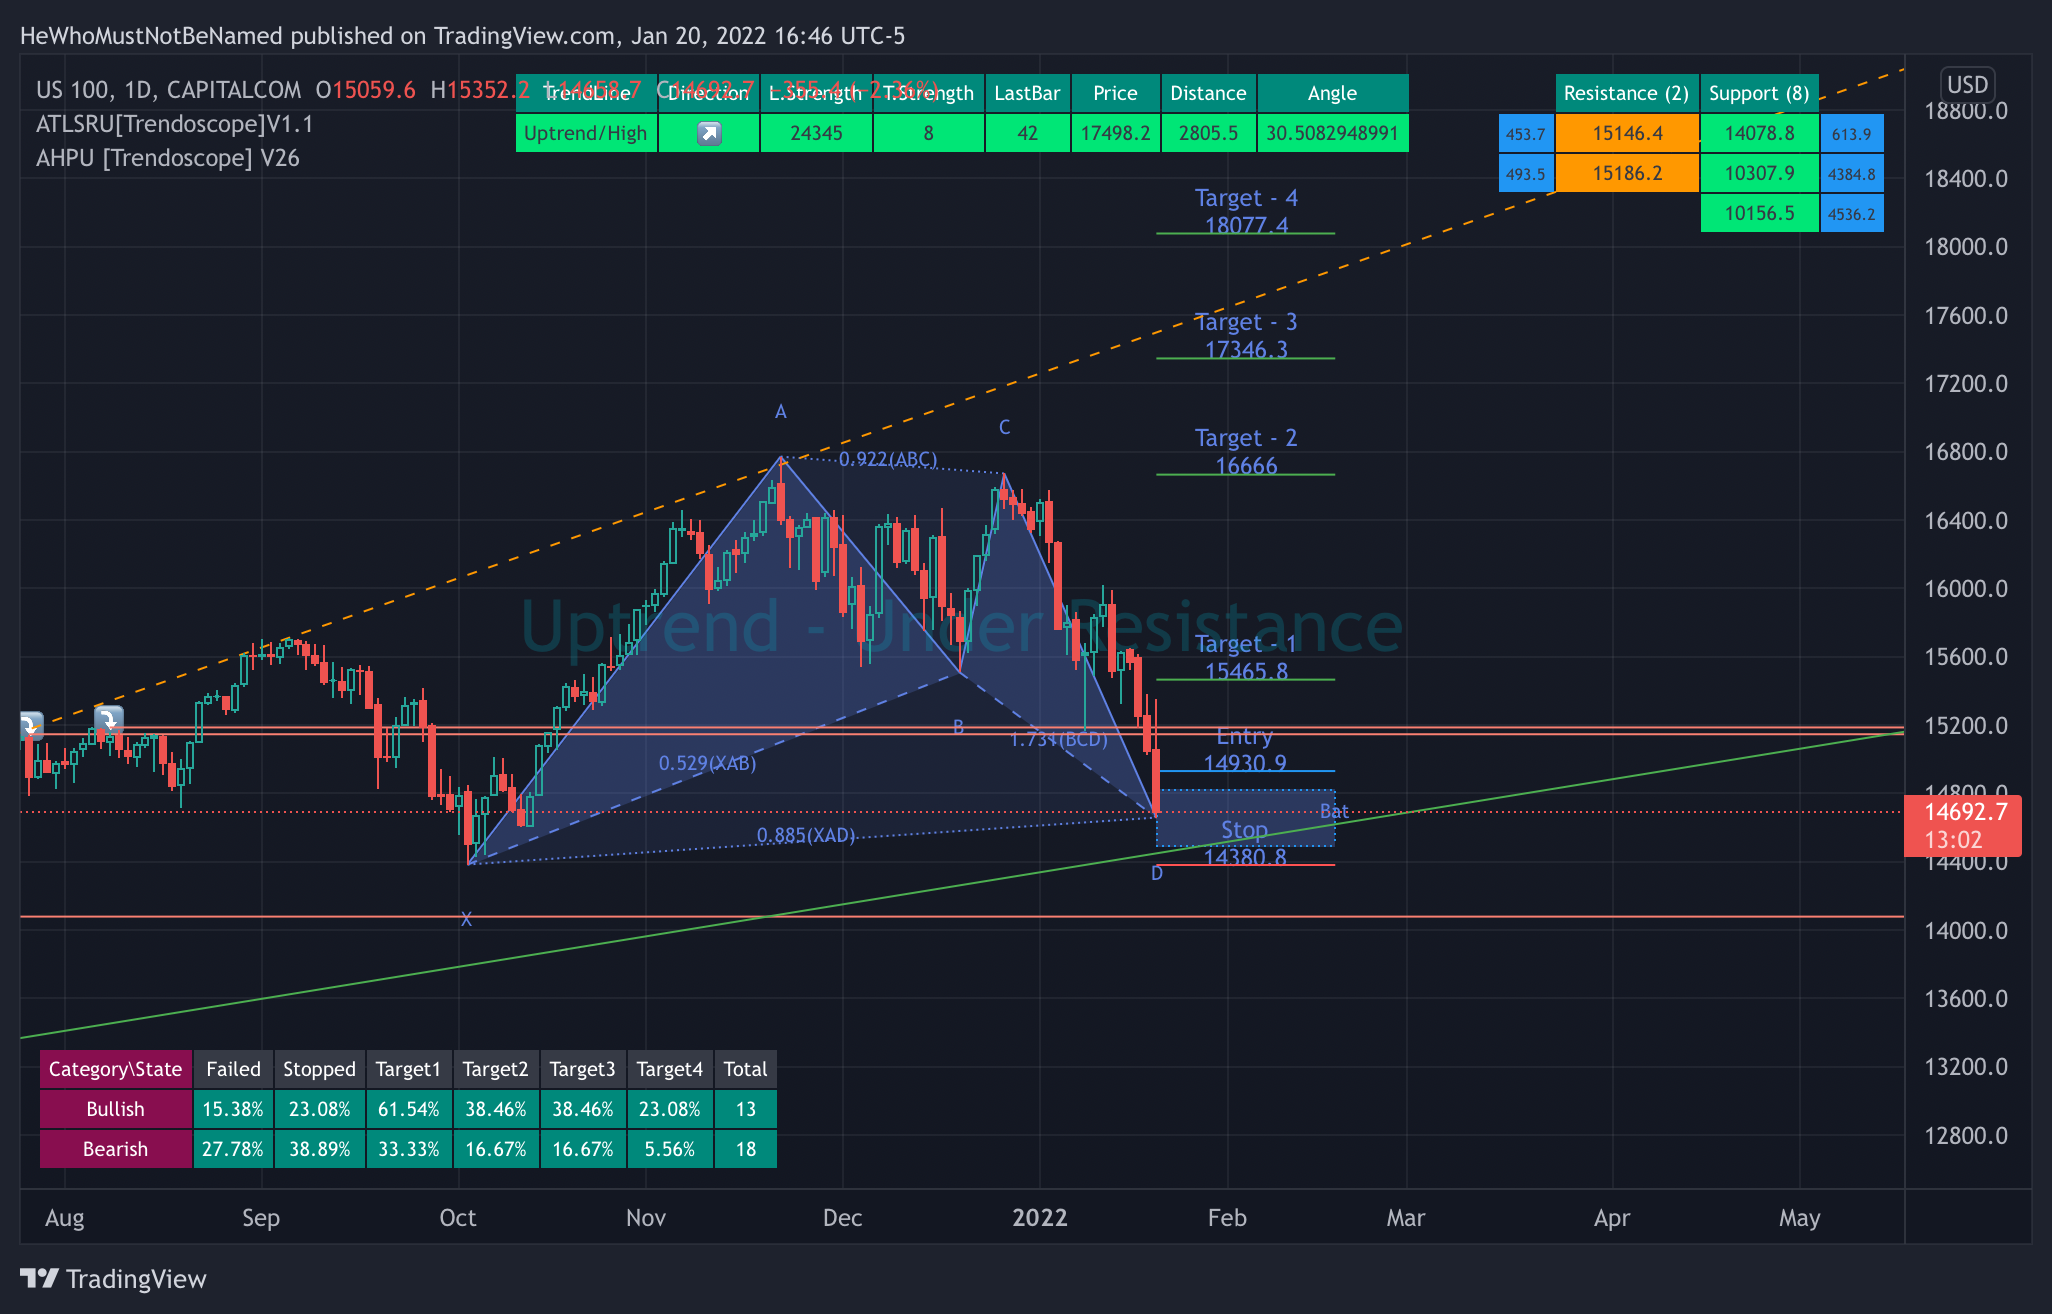Click the Bullish Target1 61.54% cell
This screenshot has width=2052, height=1314.
coord(409,1109)
